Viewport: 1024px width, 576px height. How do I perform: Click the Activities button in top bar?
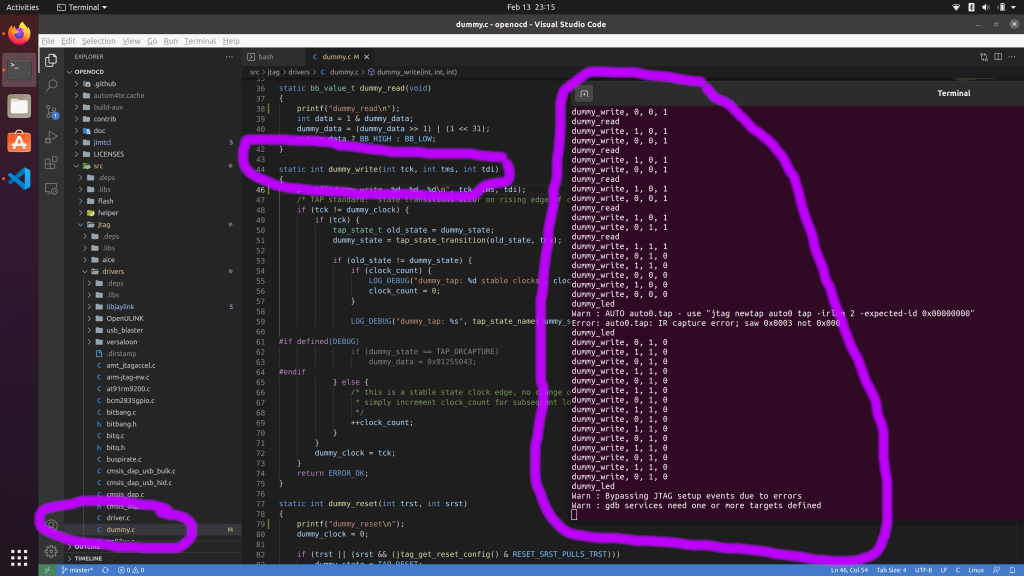point(22,7)
